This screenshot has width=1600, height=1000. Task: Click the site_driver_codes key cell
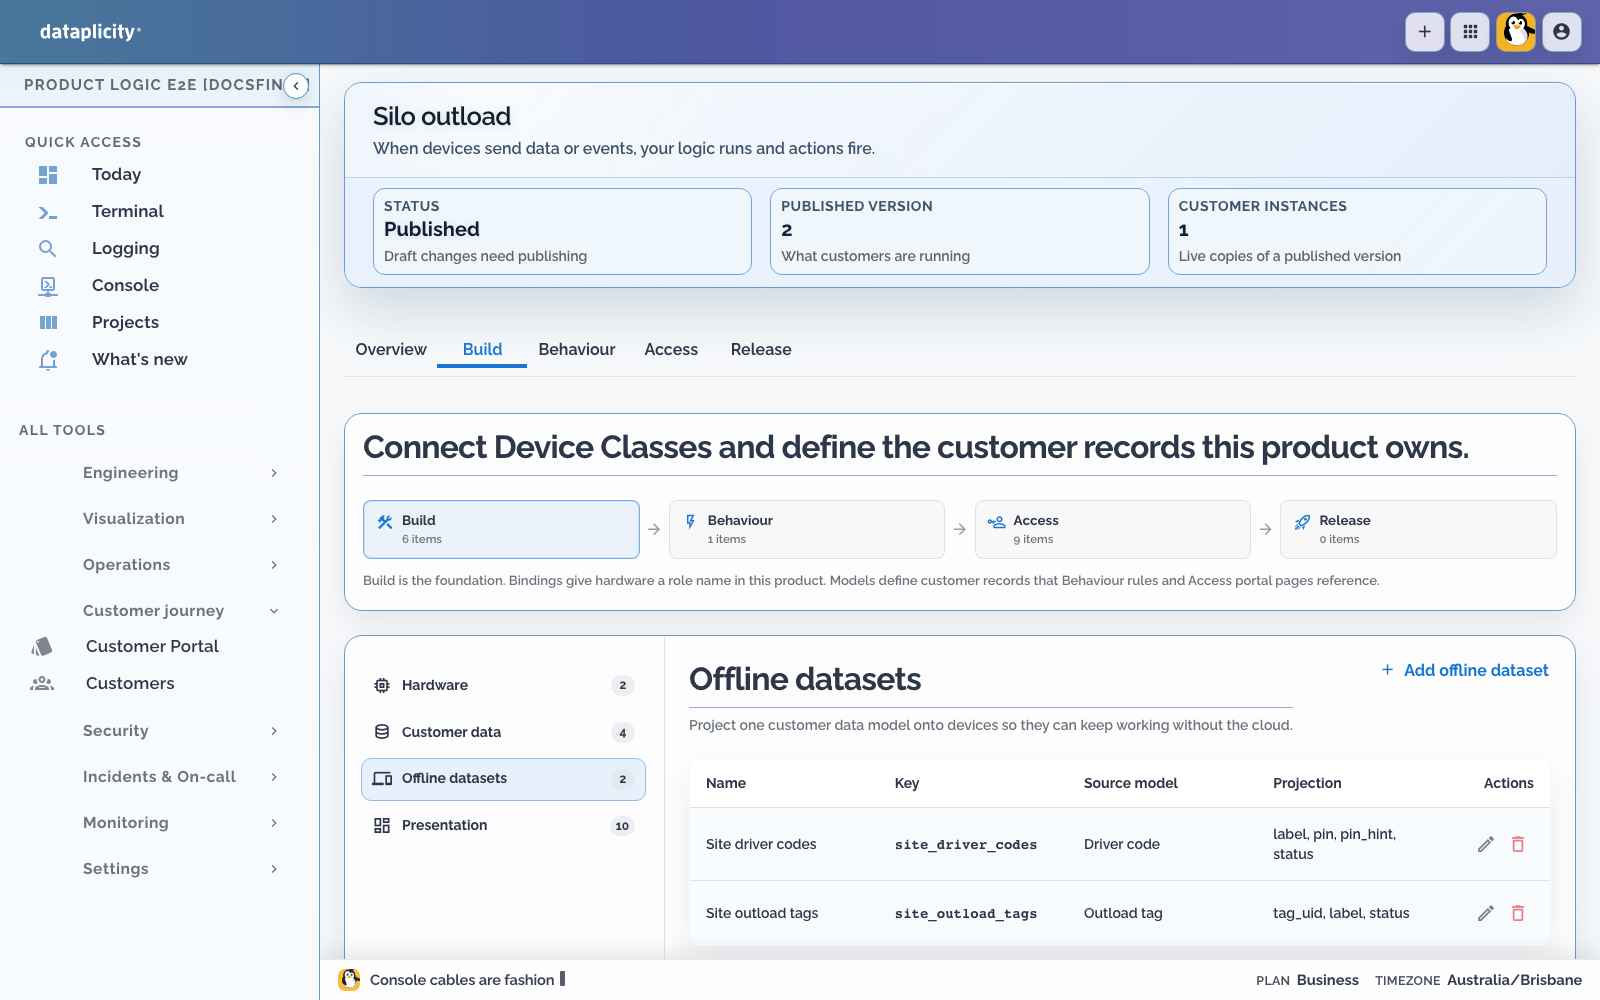pos(965,845)
